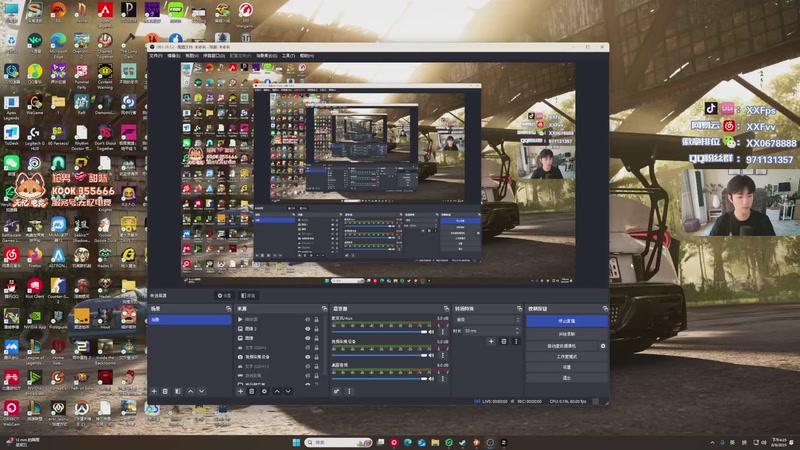
Task: Move the source down with the Sources down arrow
Action: 288,391
